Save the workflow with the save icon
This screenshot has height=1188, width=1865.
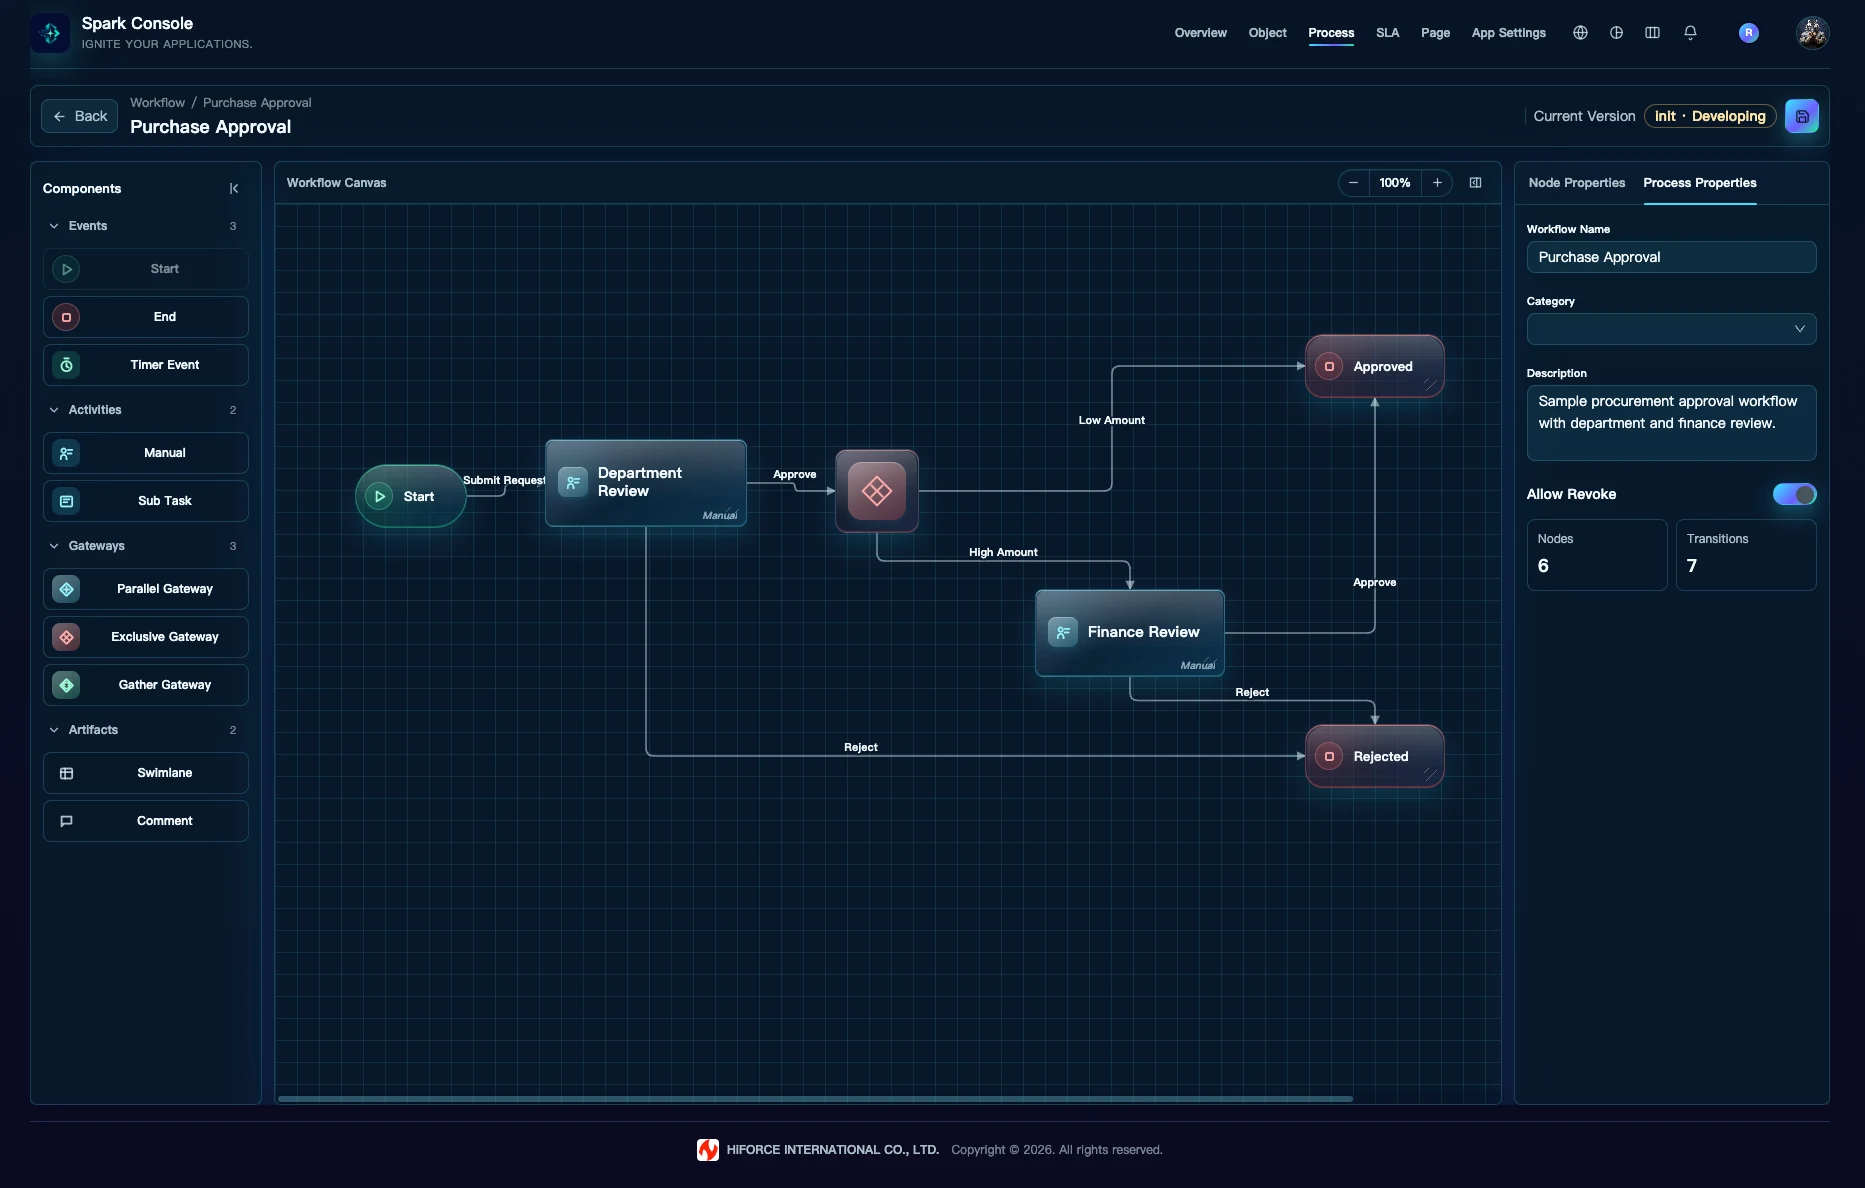click(1802, 116)
